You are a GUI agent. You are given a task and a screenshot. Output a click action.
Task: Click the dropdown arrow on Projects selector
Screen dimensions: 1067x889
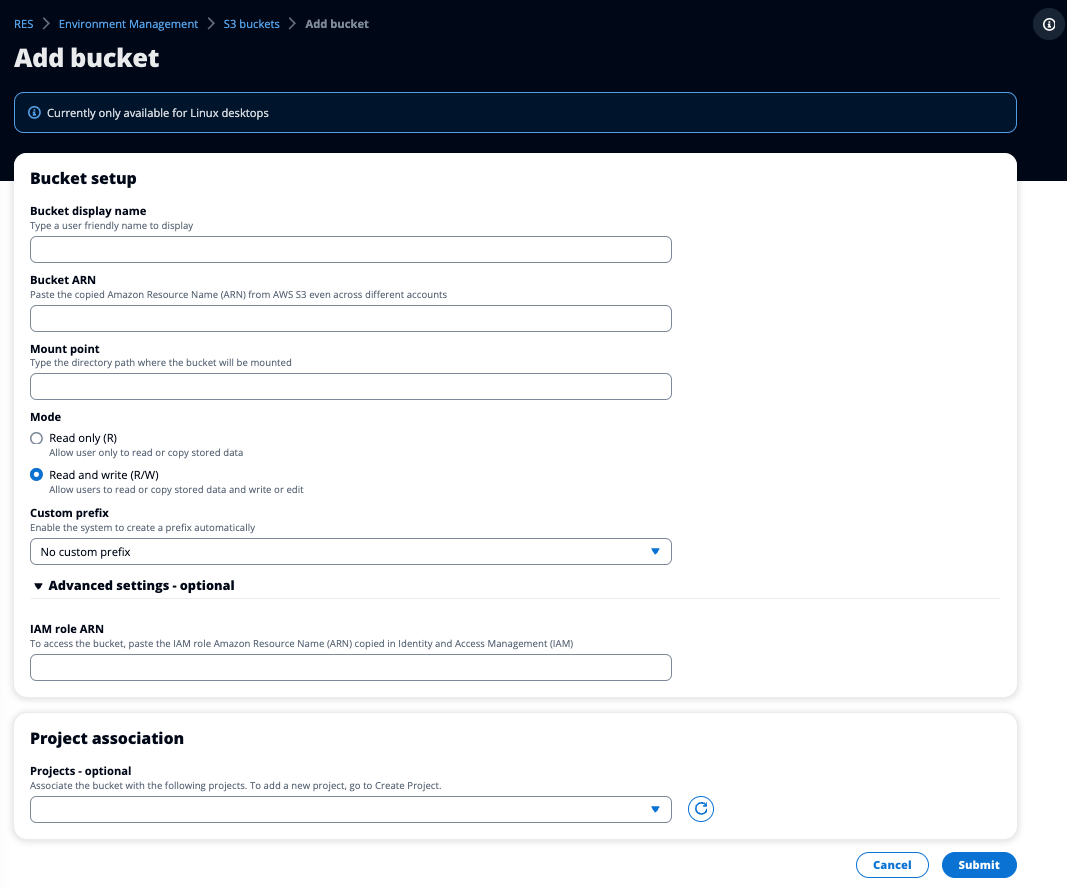coord(656,809)
